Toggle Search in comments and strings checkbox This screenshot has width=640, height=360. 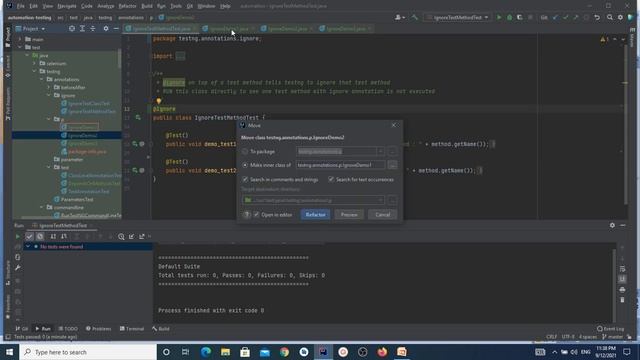pos(245,180)
